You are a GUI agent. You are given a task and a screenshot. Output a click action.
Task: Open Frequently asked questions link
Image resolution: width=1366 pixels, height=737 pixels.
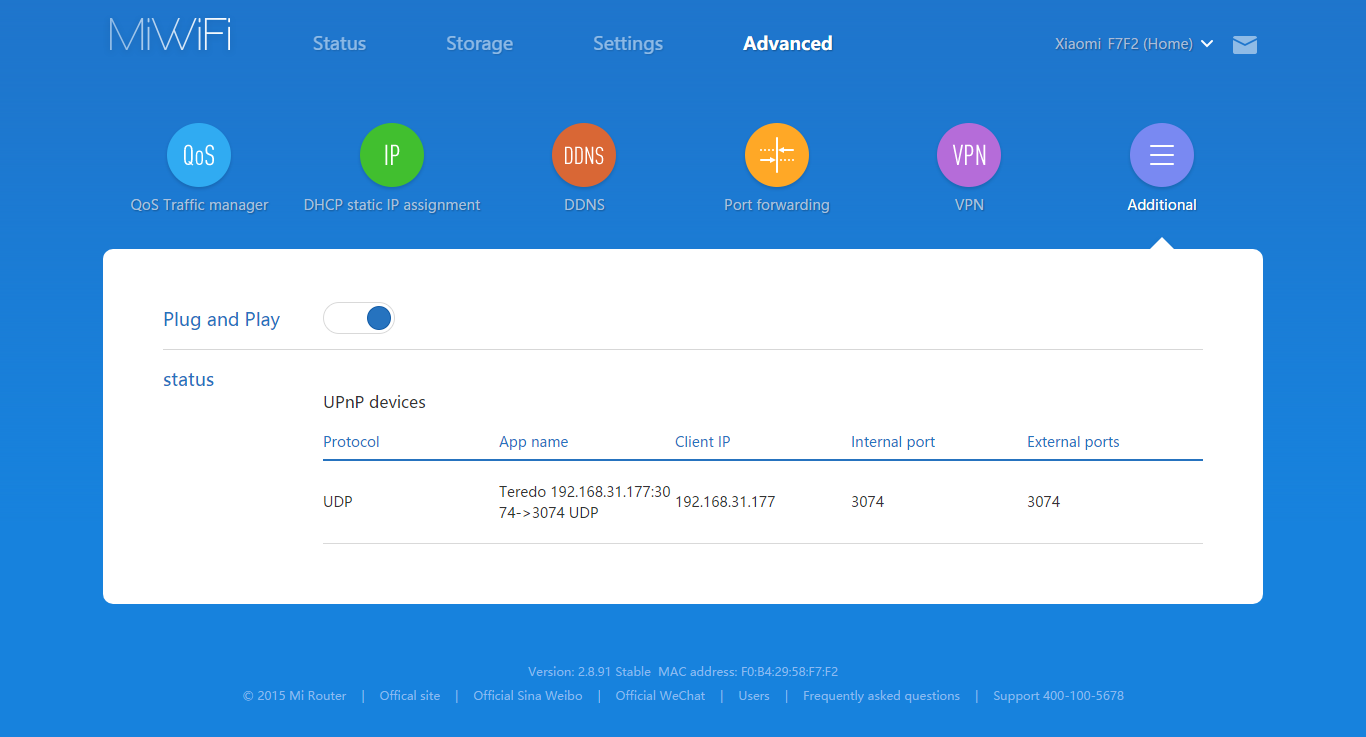[x=881, y=696]
